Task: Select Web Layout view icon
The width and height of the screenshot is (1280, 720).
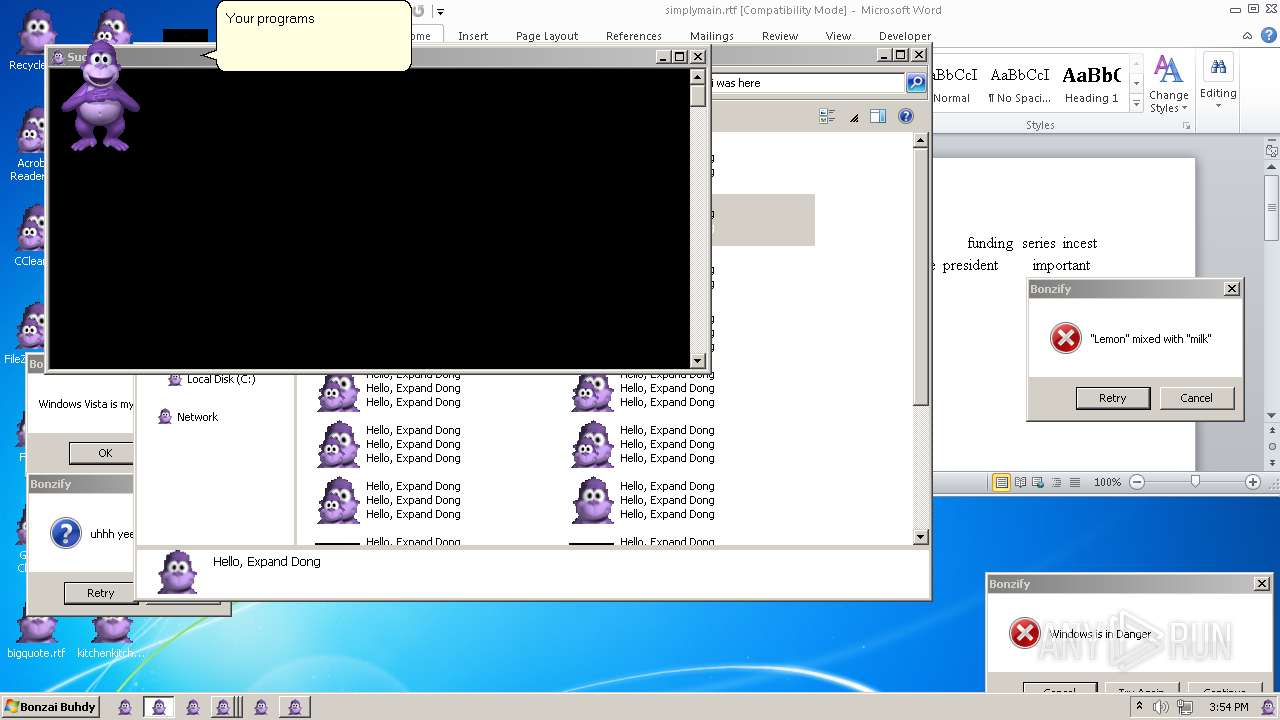Action: 1038,482
